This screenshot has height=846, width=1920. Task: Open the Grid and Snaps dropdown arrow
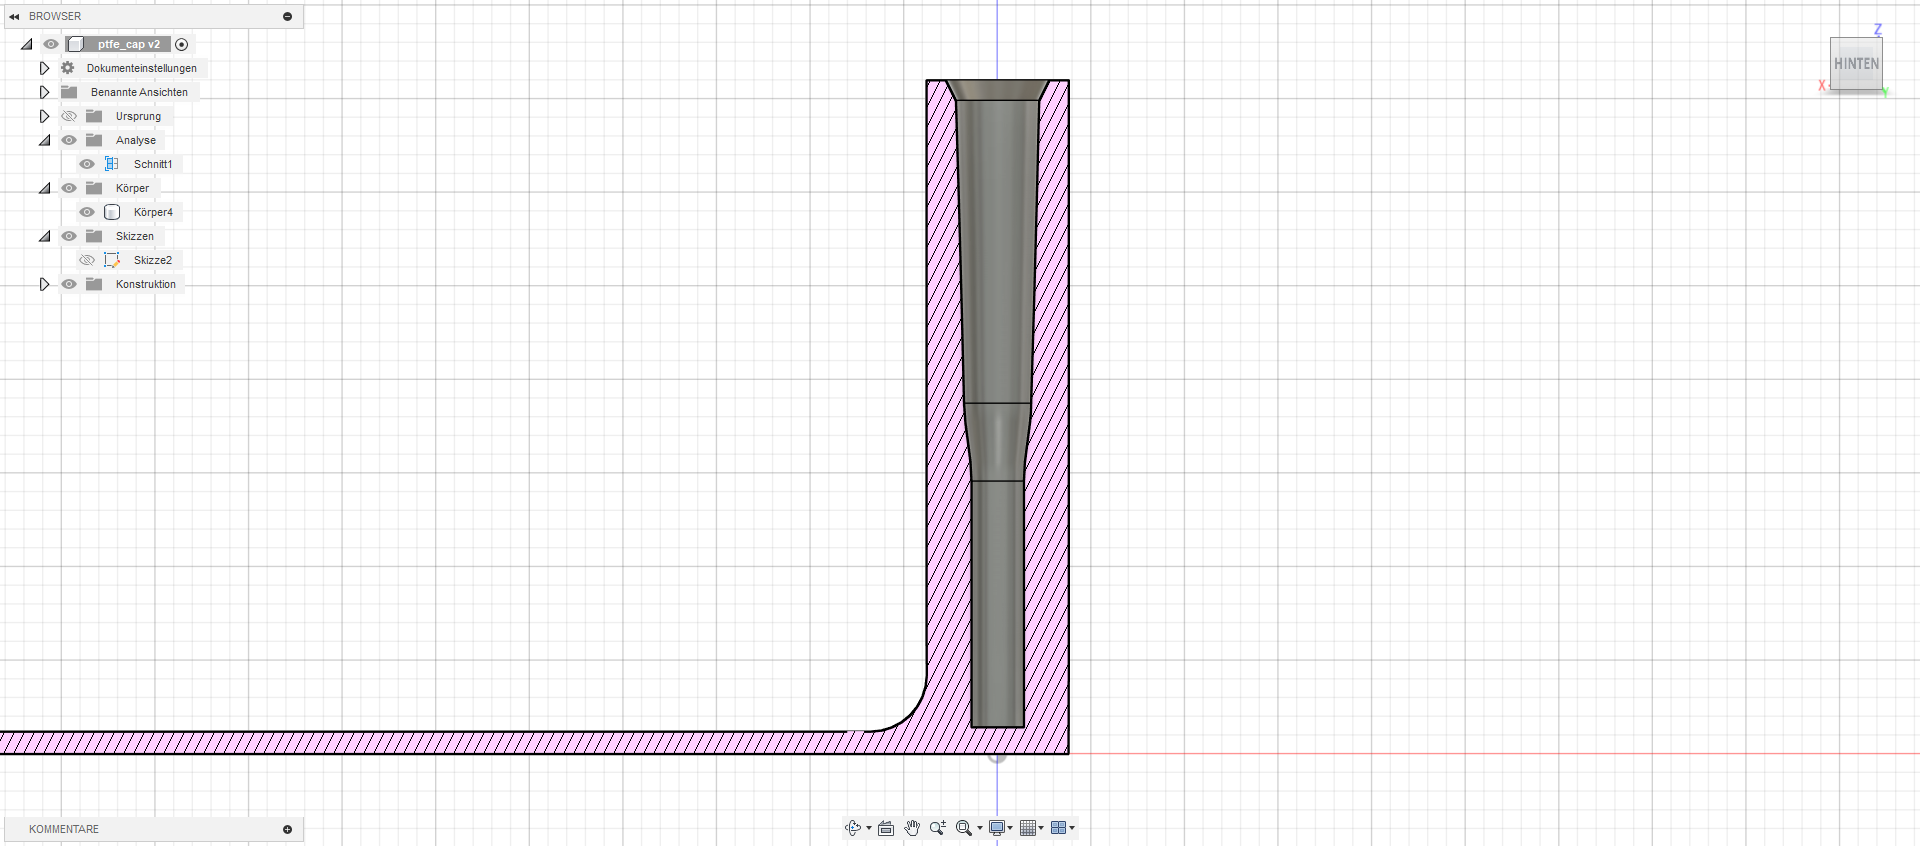(x=1041, y=828)
